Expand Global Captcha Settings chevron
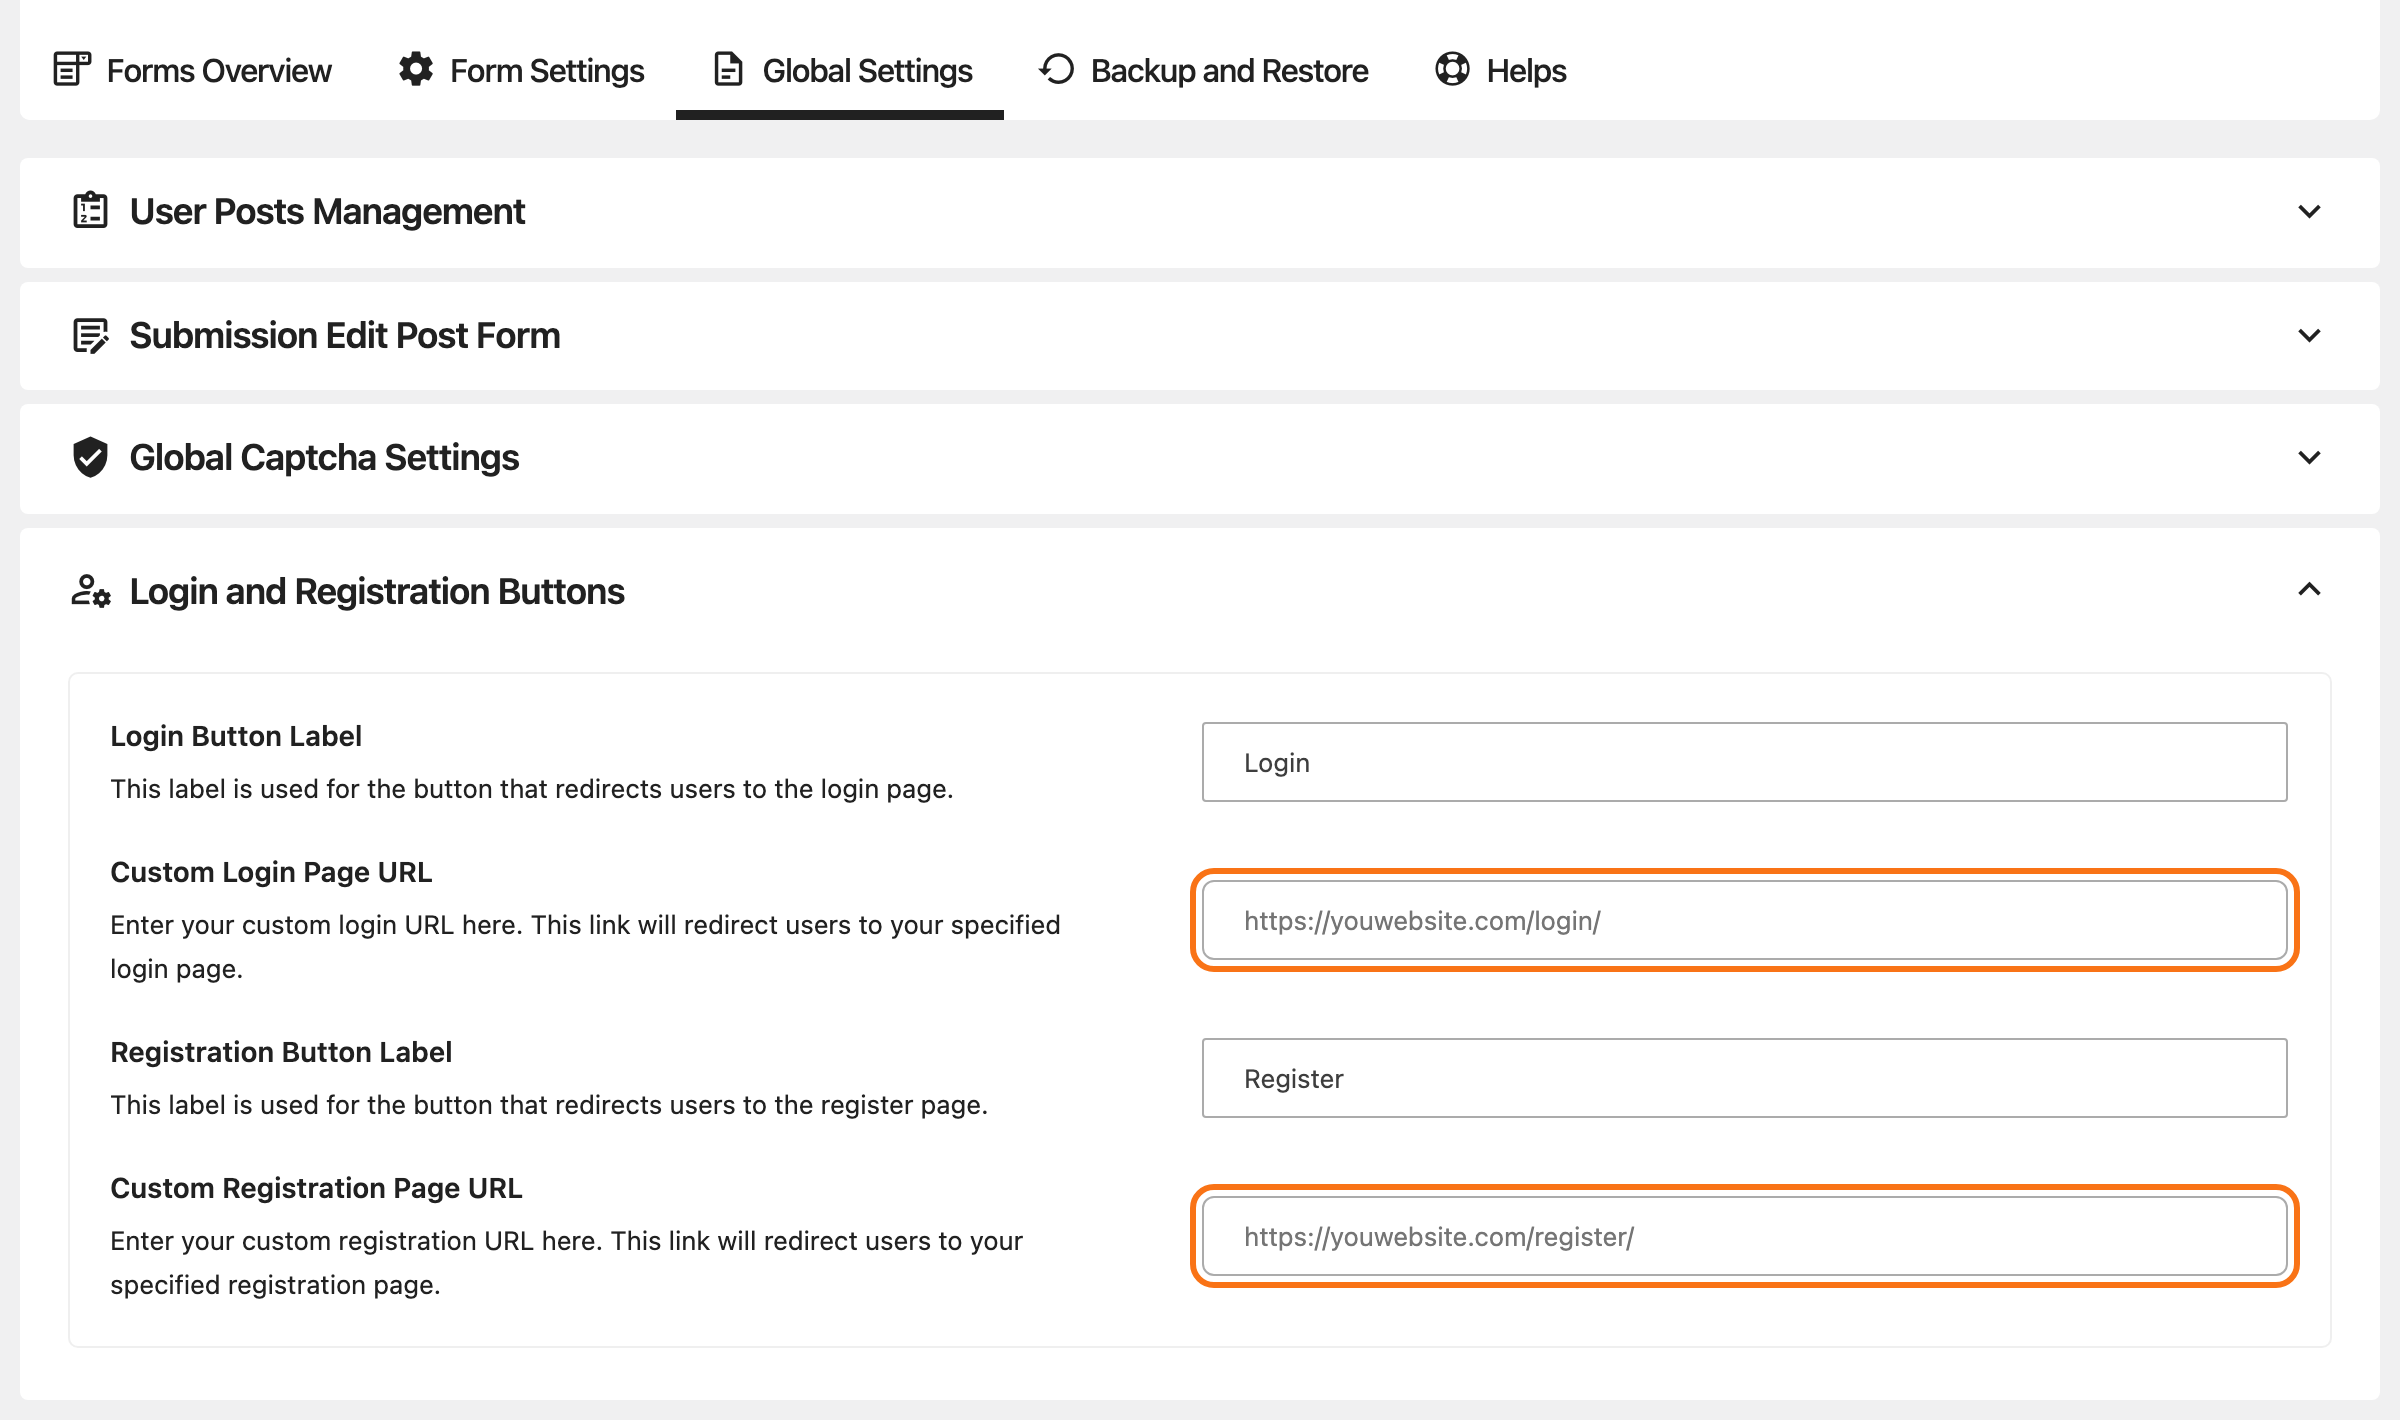The height and width of the screenshot is (1420, 2400). [2309, 457]
